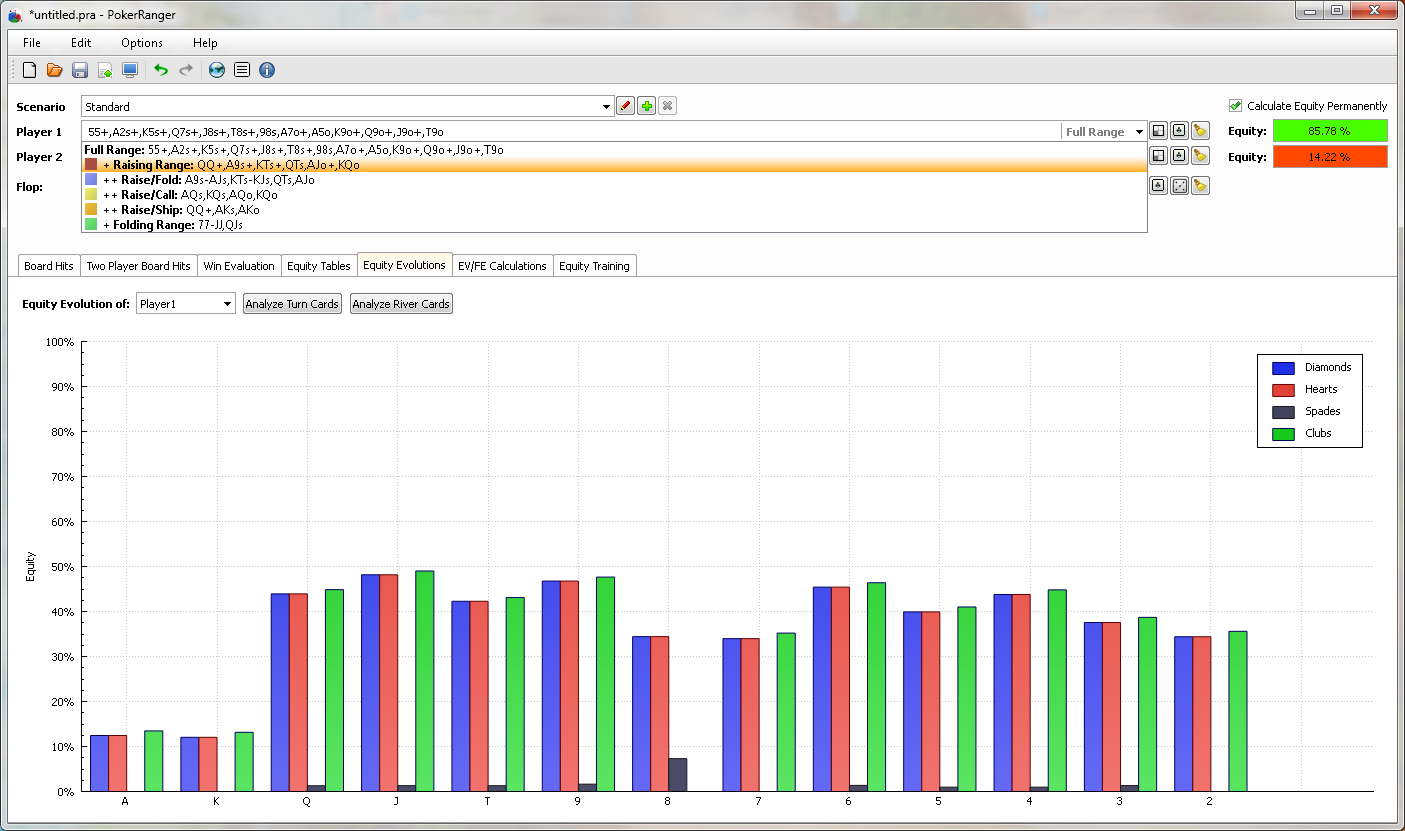The image size is (1405, 831).
Task: Create a new file with the blank page icon
Action: coord(30,70)
